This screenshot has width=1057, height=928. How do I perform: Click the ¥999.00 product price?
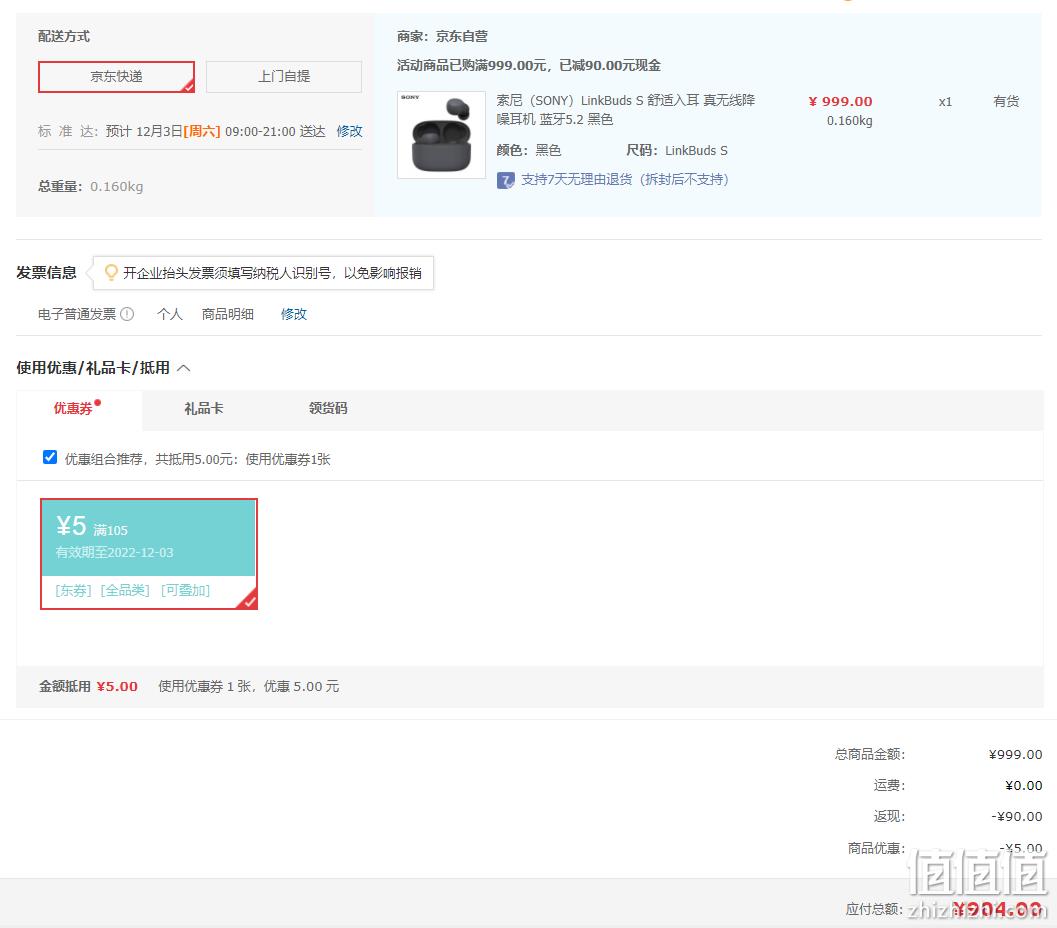[x=840, y=102]
